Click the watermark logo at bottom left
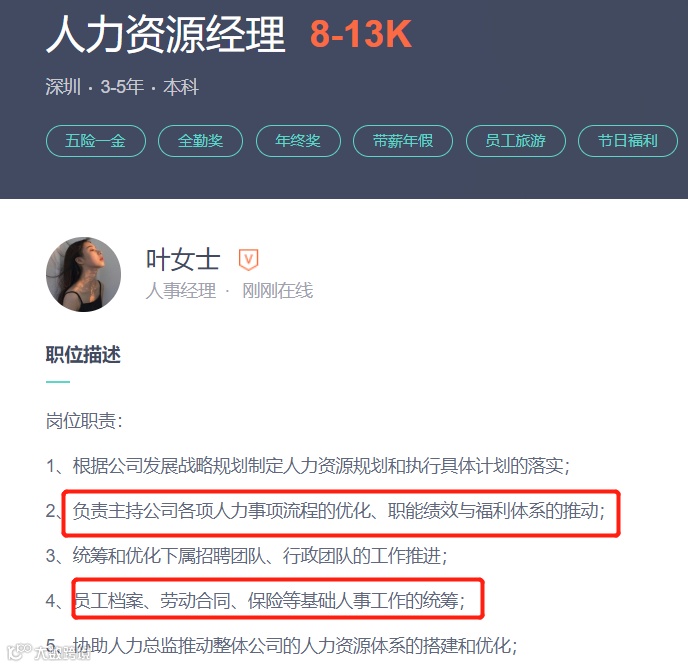 click(49, 652)
